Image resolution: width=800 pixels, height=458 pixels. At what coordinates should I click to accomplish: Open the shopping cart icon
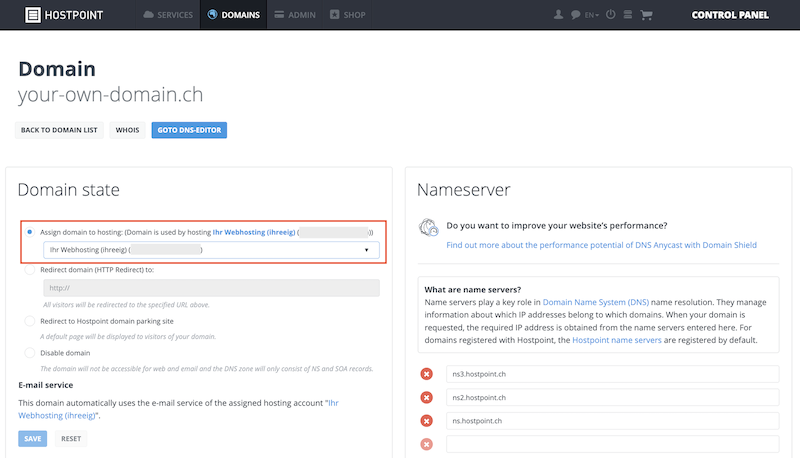646,15
